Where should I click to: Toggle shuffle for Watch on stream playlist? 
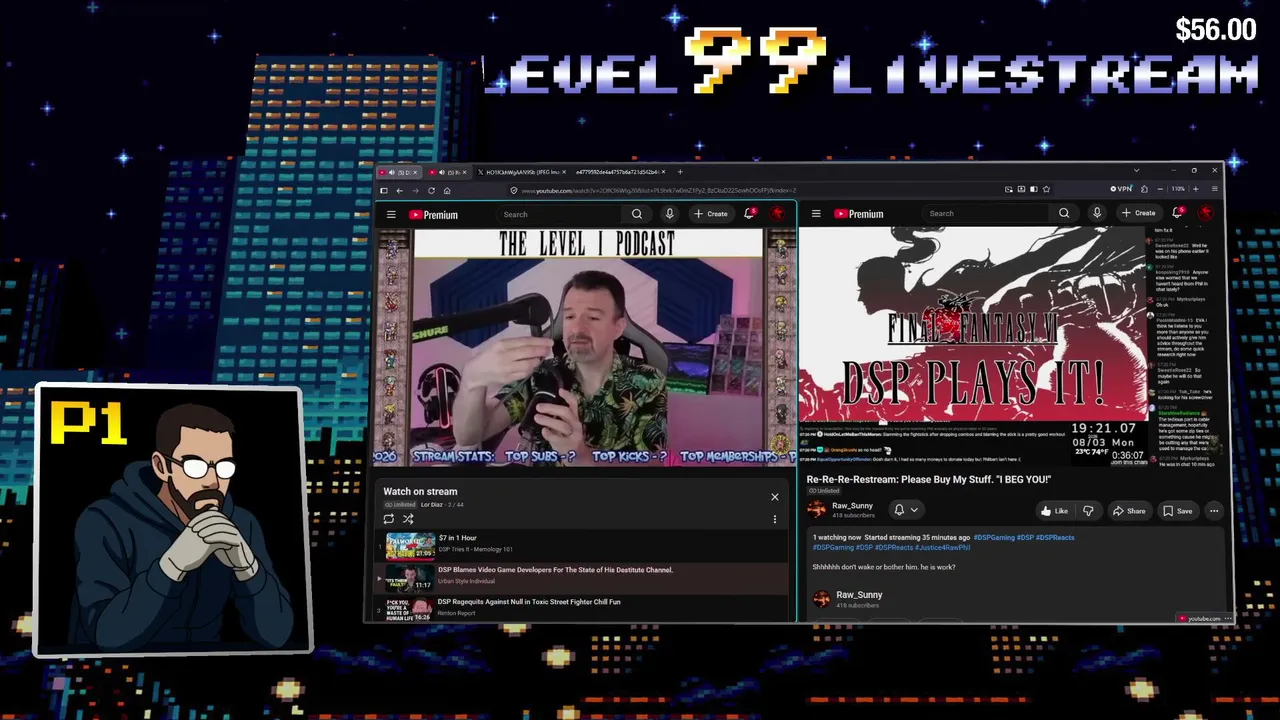[408, 519]
